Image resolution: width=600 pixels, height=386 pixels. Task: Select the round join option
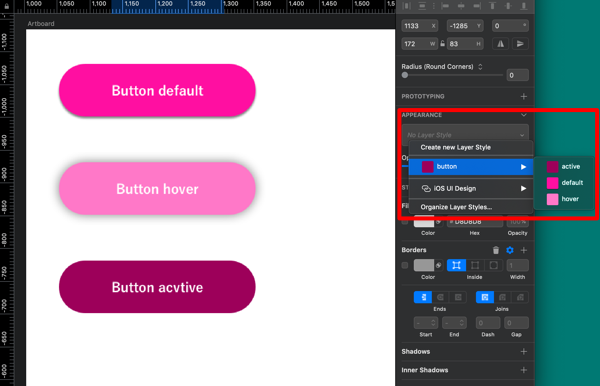(502, 297)
